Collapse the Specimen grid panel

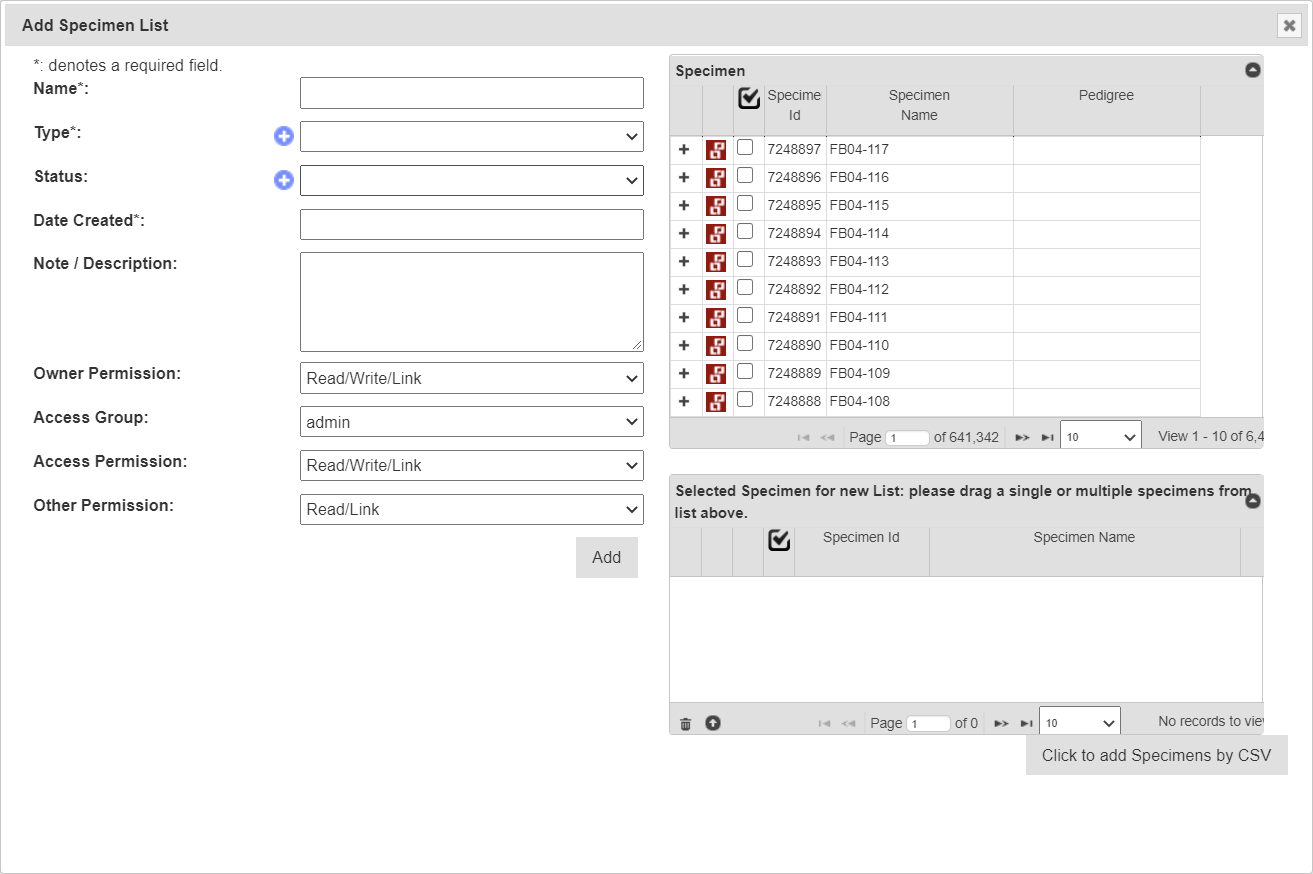pos(1252,70)
